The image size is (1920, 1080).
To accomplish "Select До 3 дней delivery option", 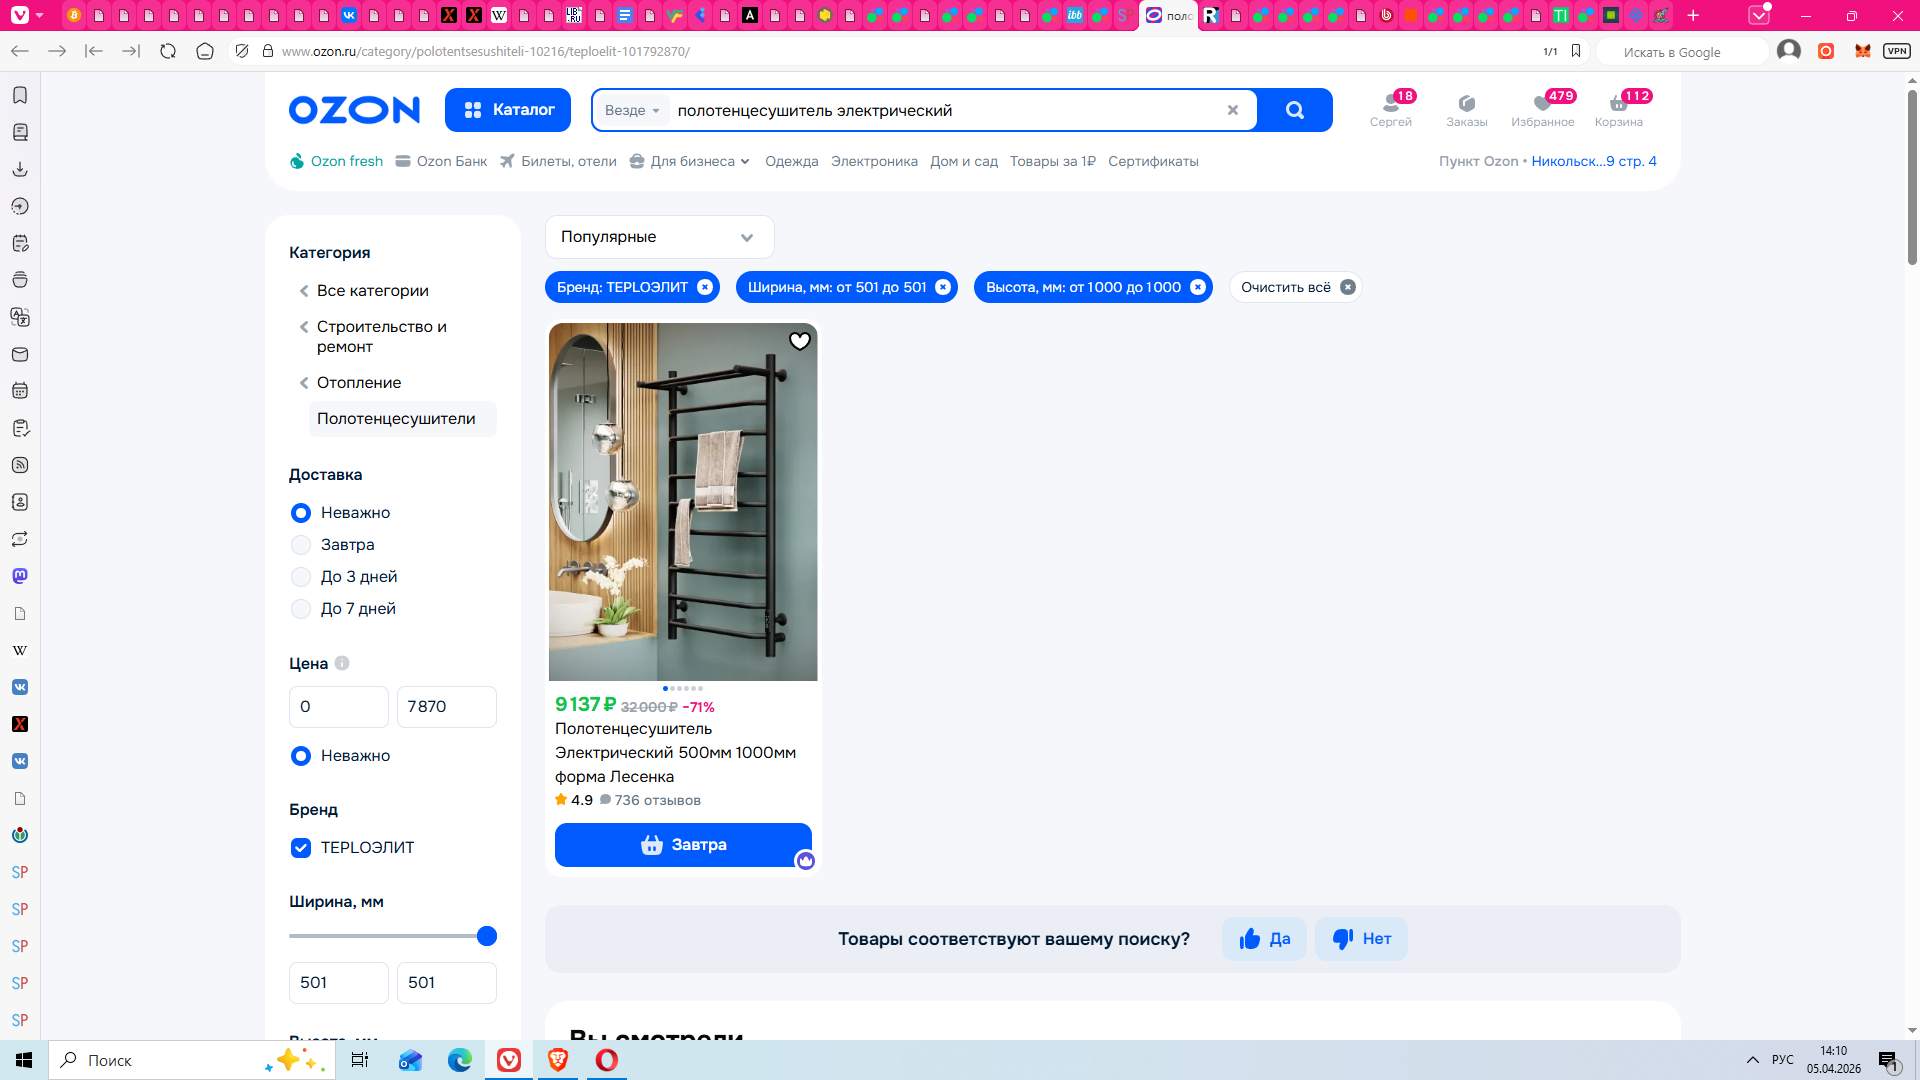I will 301,577.
